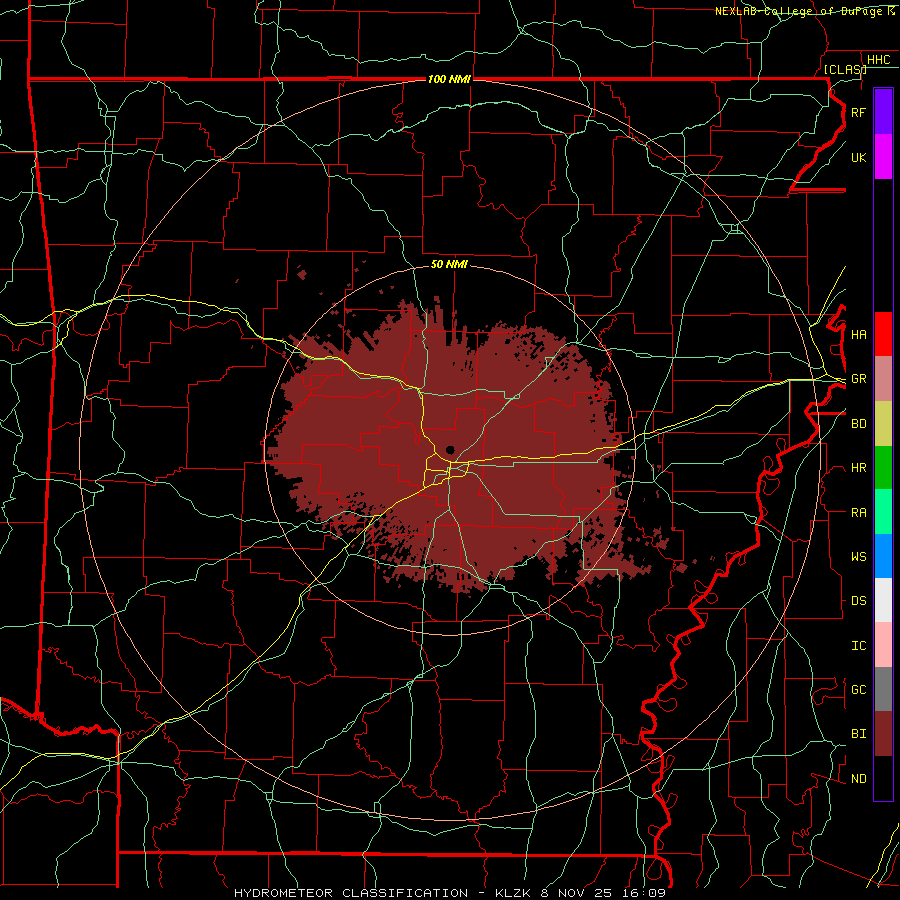Click the BD yellow legend swatch
The image size is (900, 900).
(x=883, y=423)
